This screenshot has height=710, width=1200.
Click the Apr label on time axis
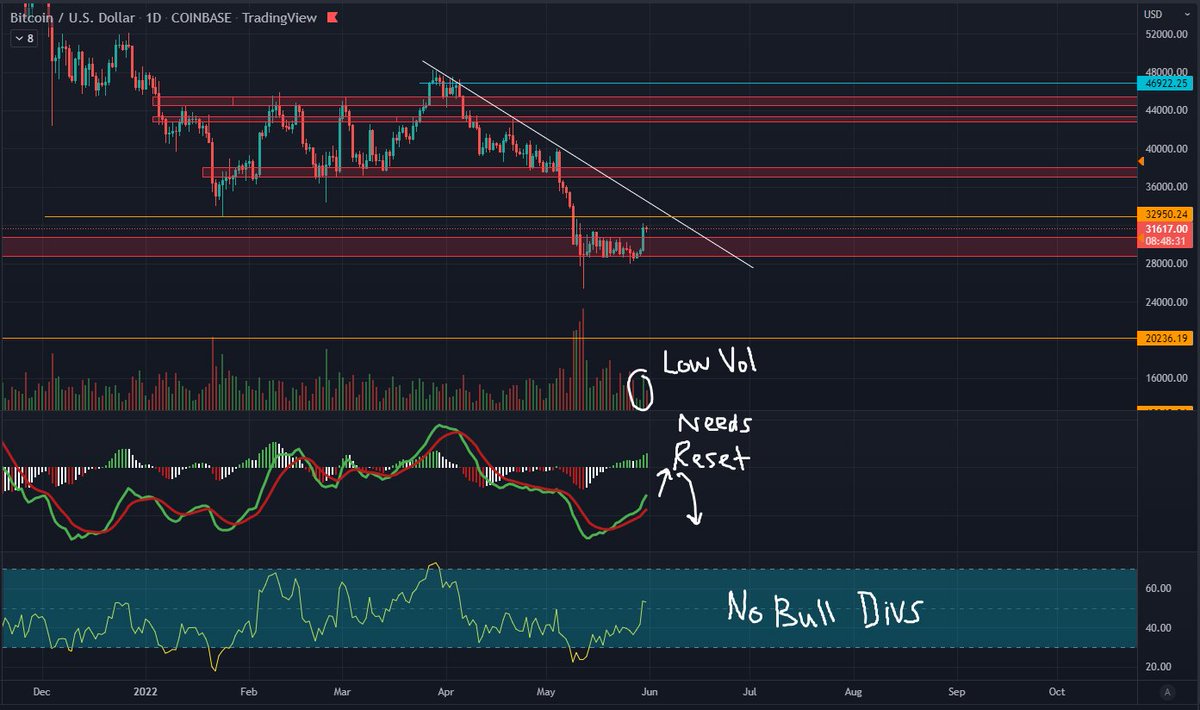[446, 691]
